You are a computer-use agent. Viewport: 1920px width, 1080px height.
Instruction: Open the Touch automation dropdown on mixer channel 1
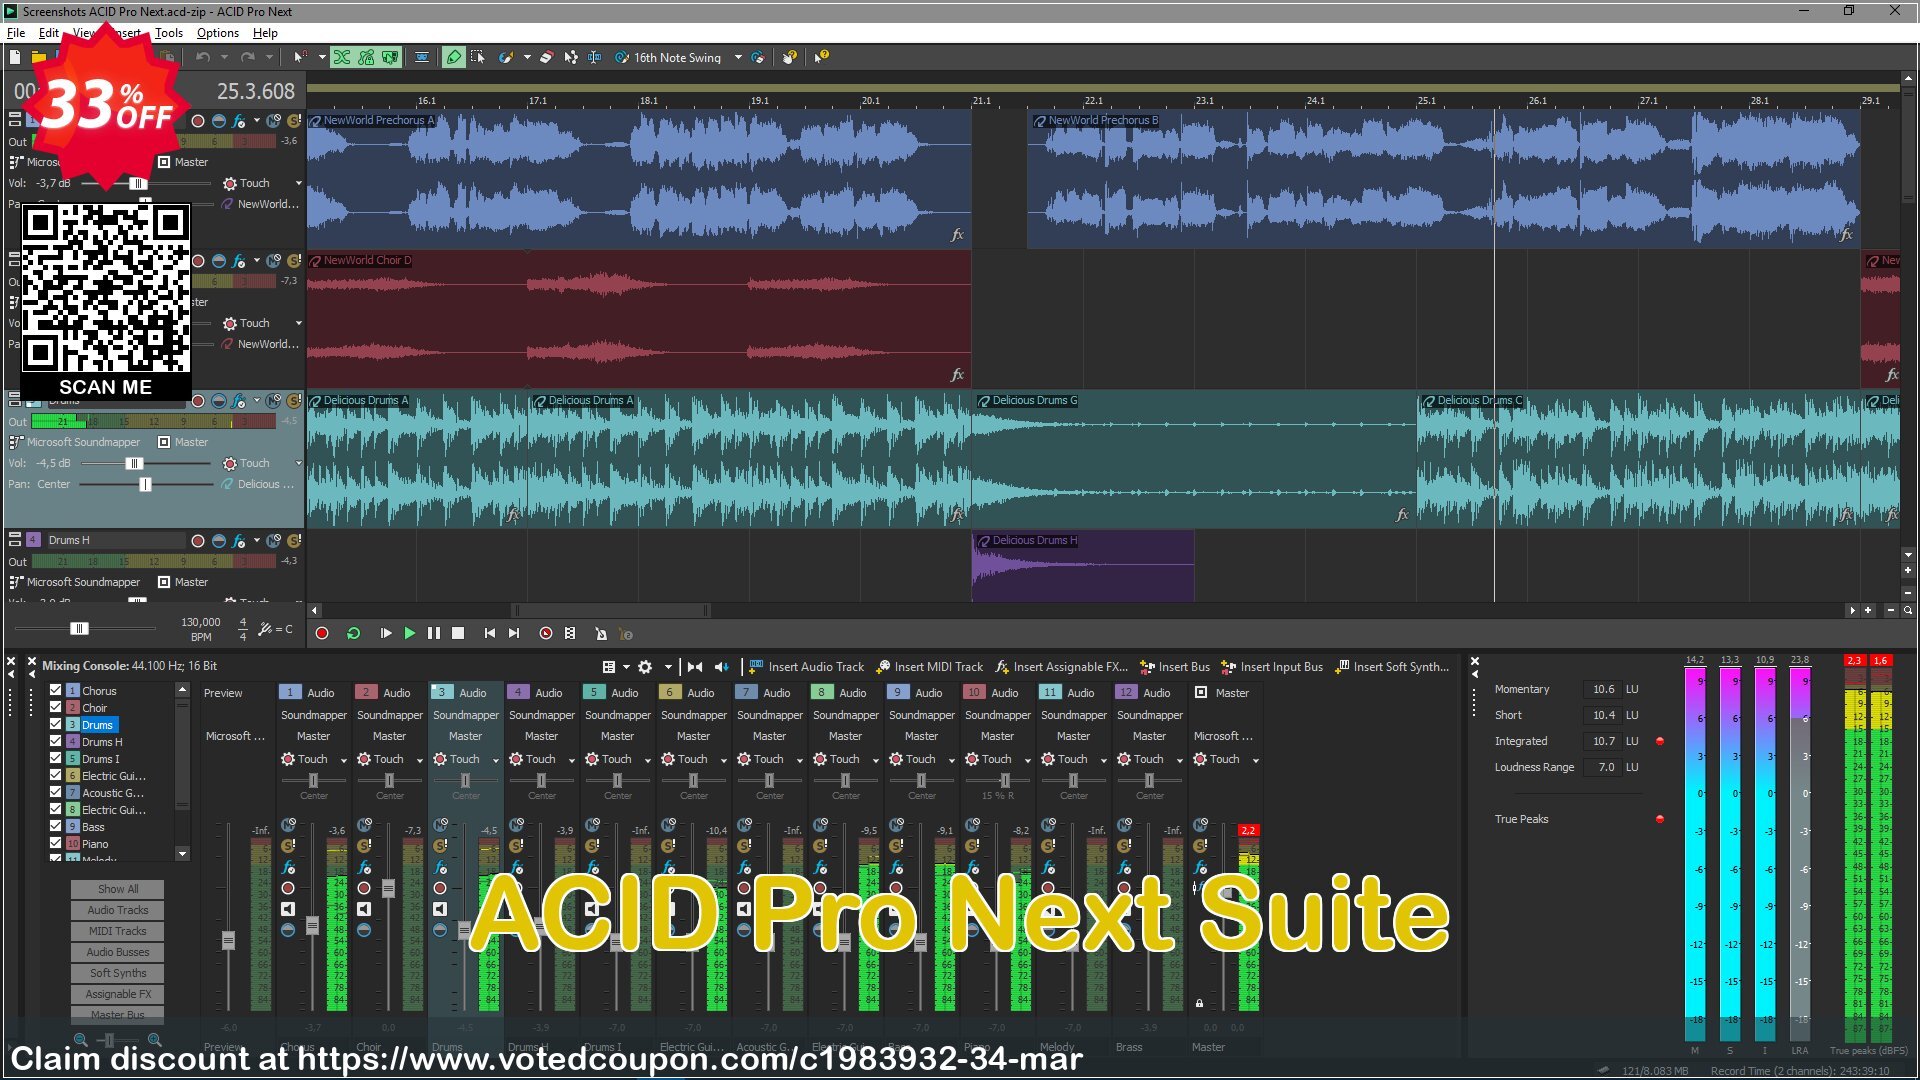[x=344, y=760]
